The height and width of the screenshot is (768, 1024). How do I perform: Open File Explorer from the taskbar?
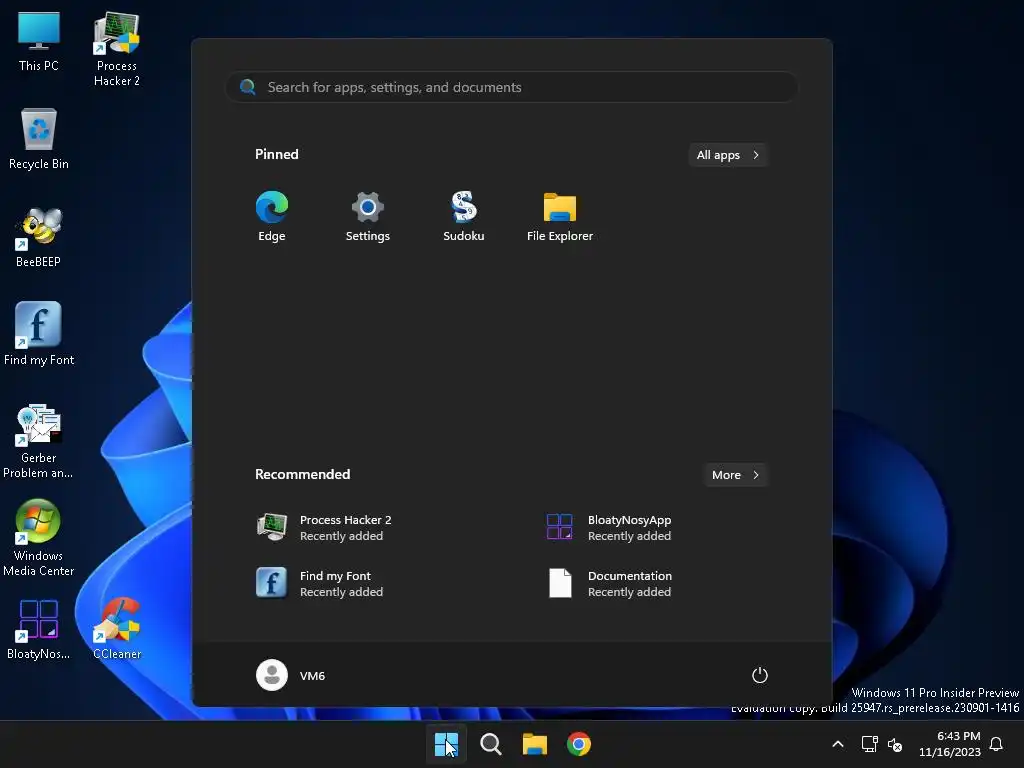(535, 744)
